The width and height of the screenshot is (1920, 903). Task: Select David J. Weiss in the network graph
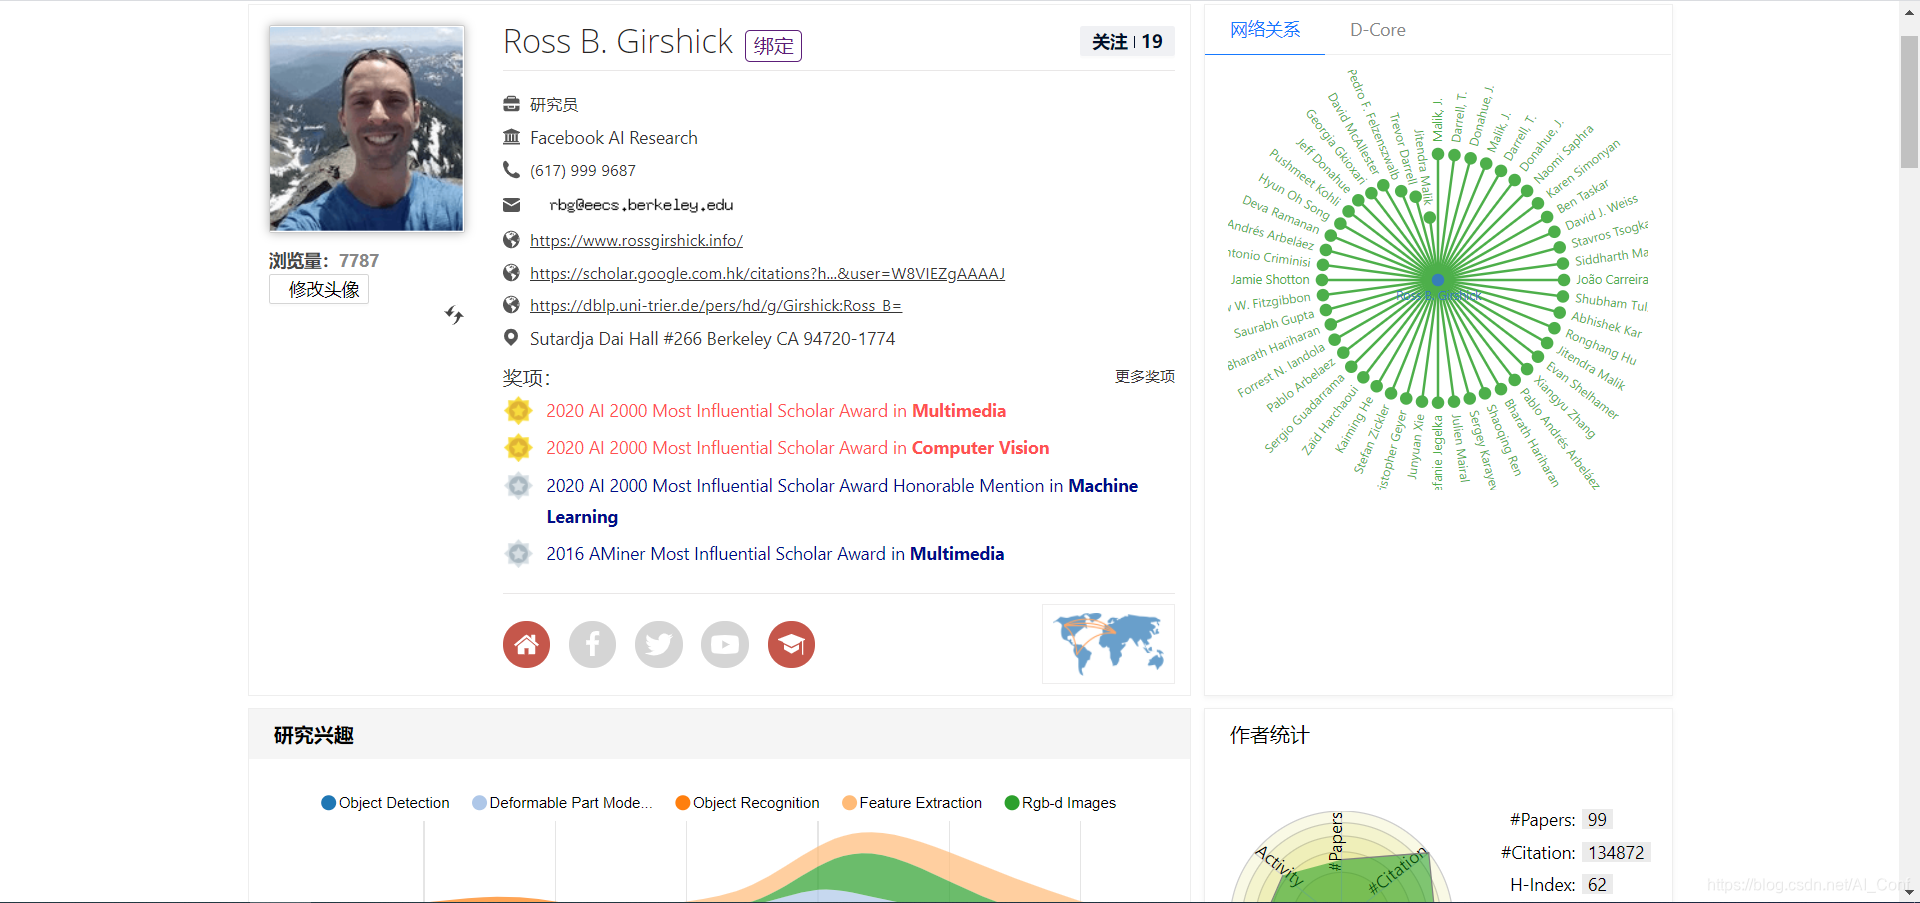(x=1601, y=213)
